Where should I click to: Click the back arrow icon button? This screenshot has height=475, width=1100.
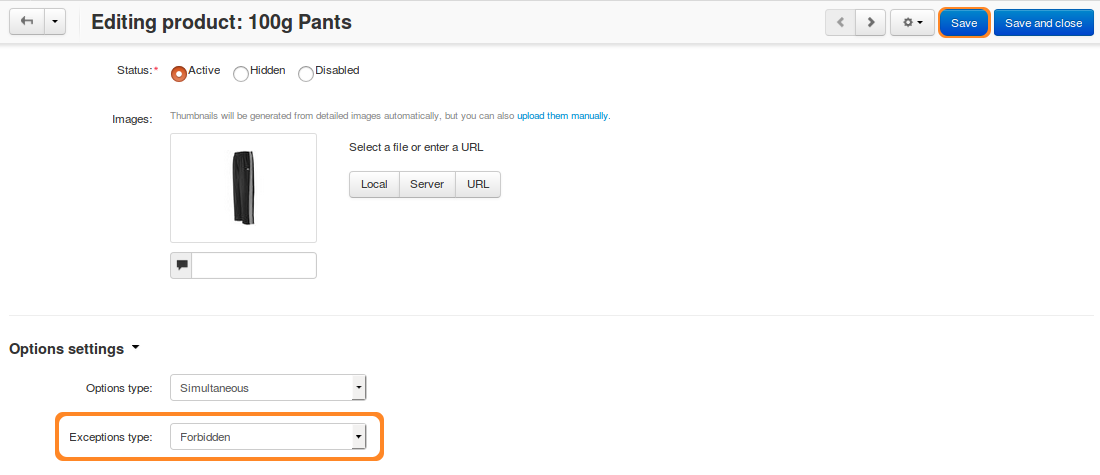point(27,22)
